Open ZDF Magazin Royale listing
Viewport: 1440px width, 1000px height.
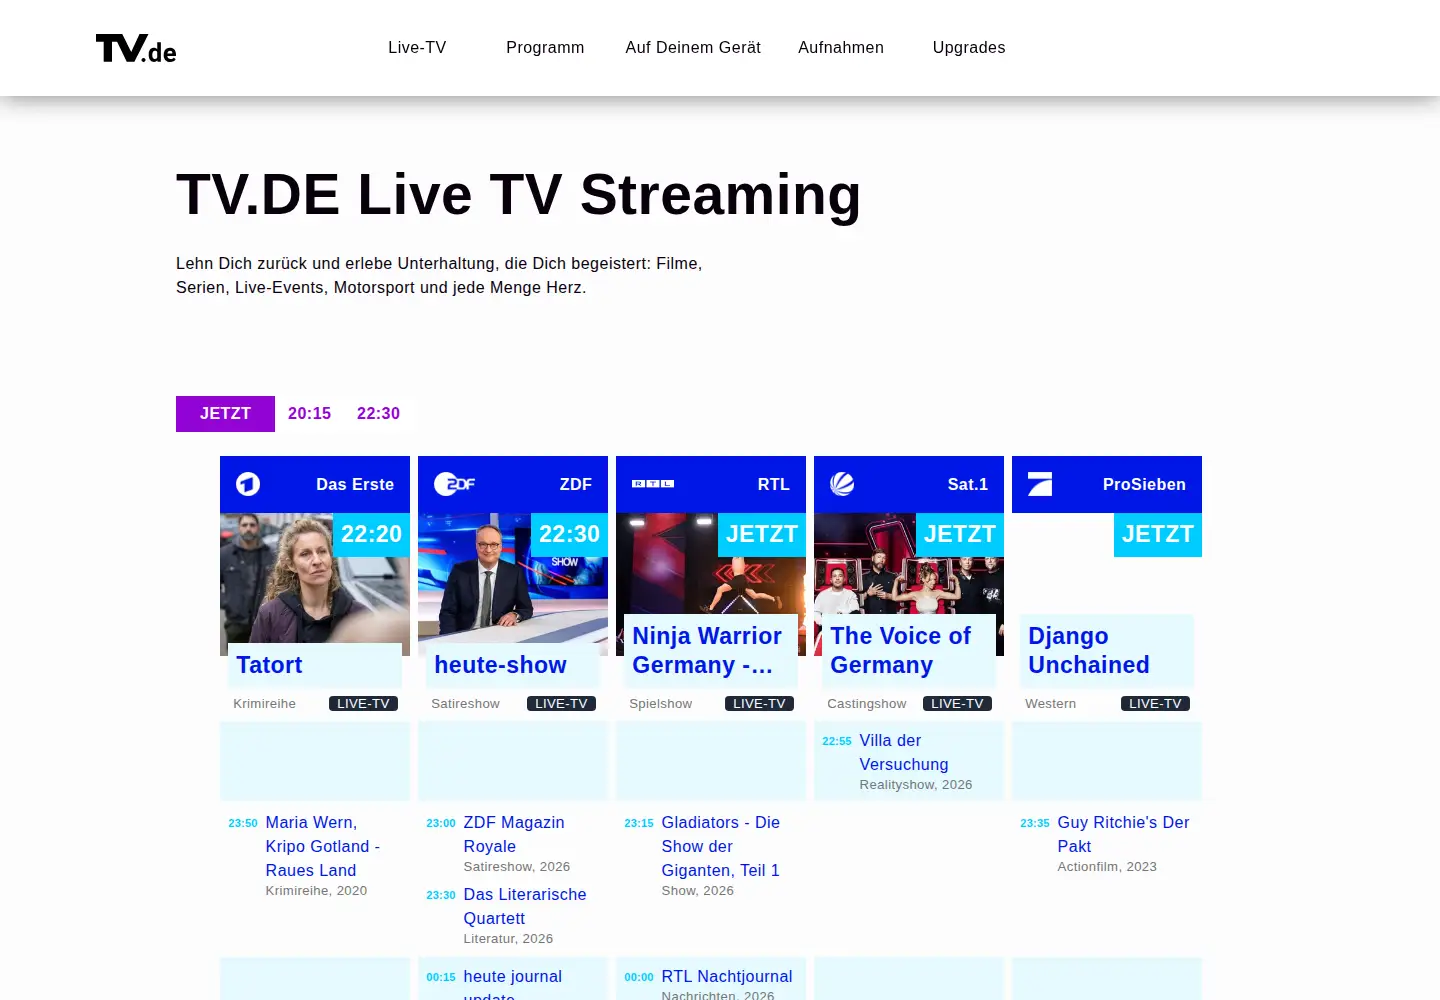pyautogui.click(x=514, y=834)
